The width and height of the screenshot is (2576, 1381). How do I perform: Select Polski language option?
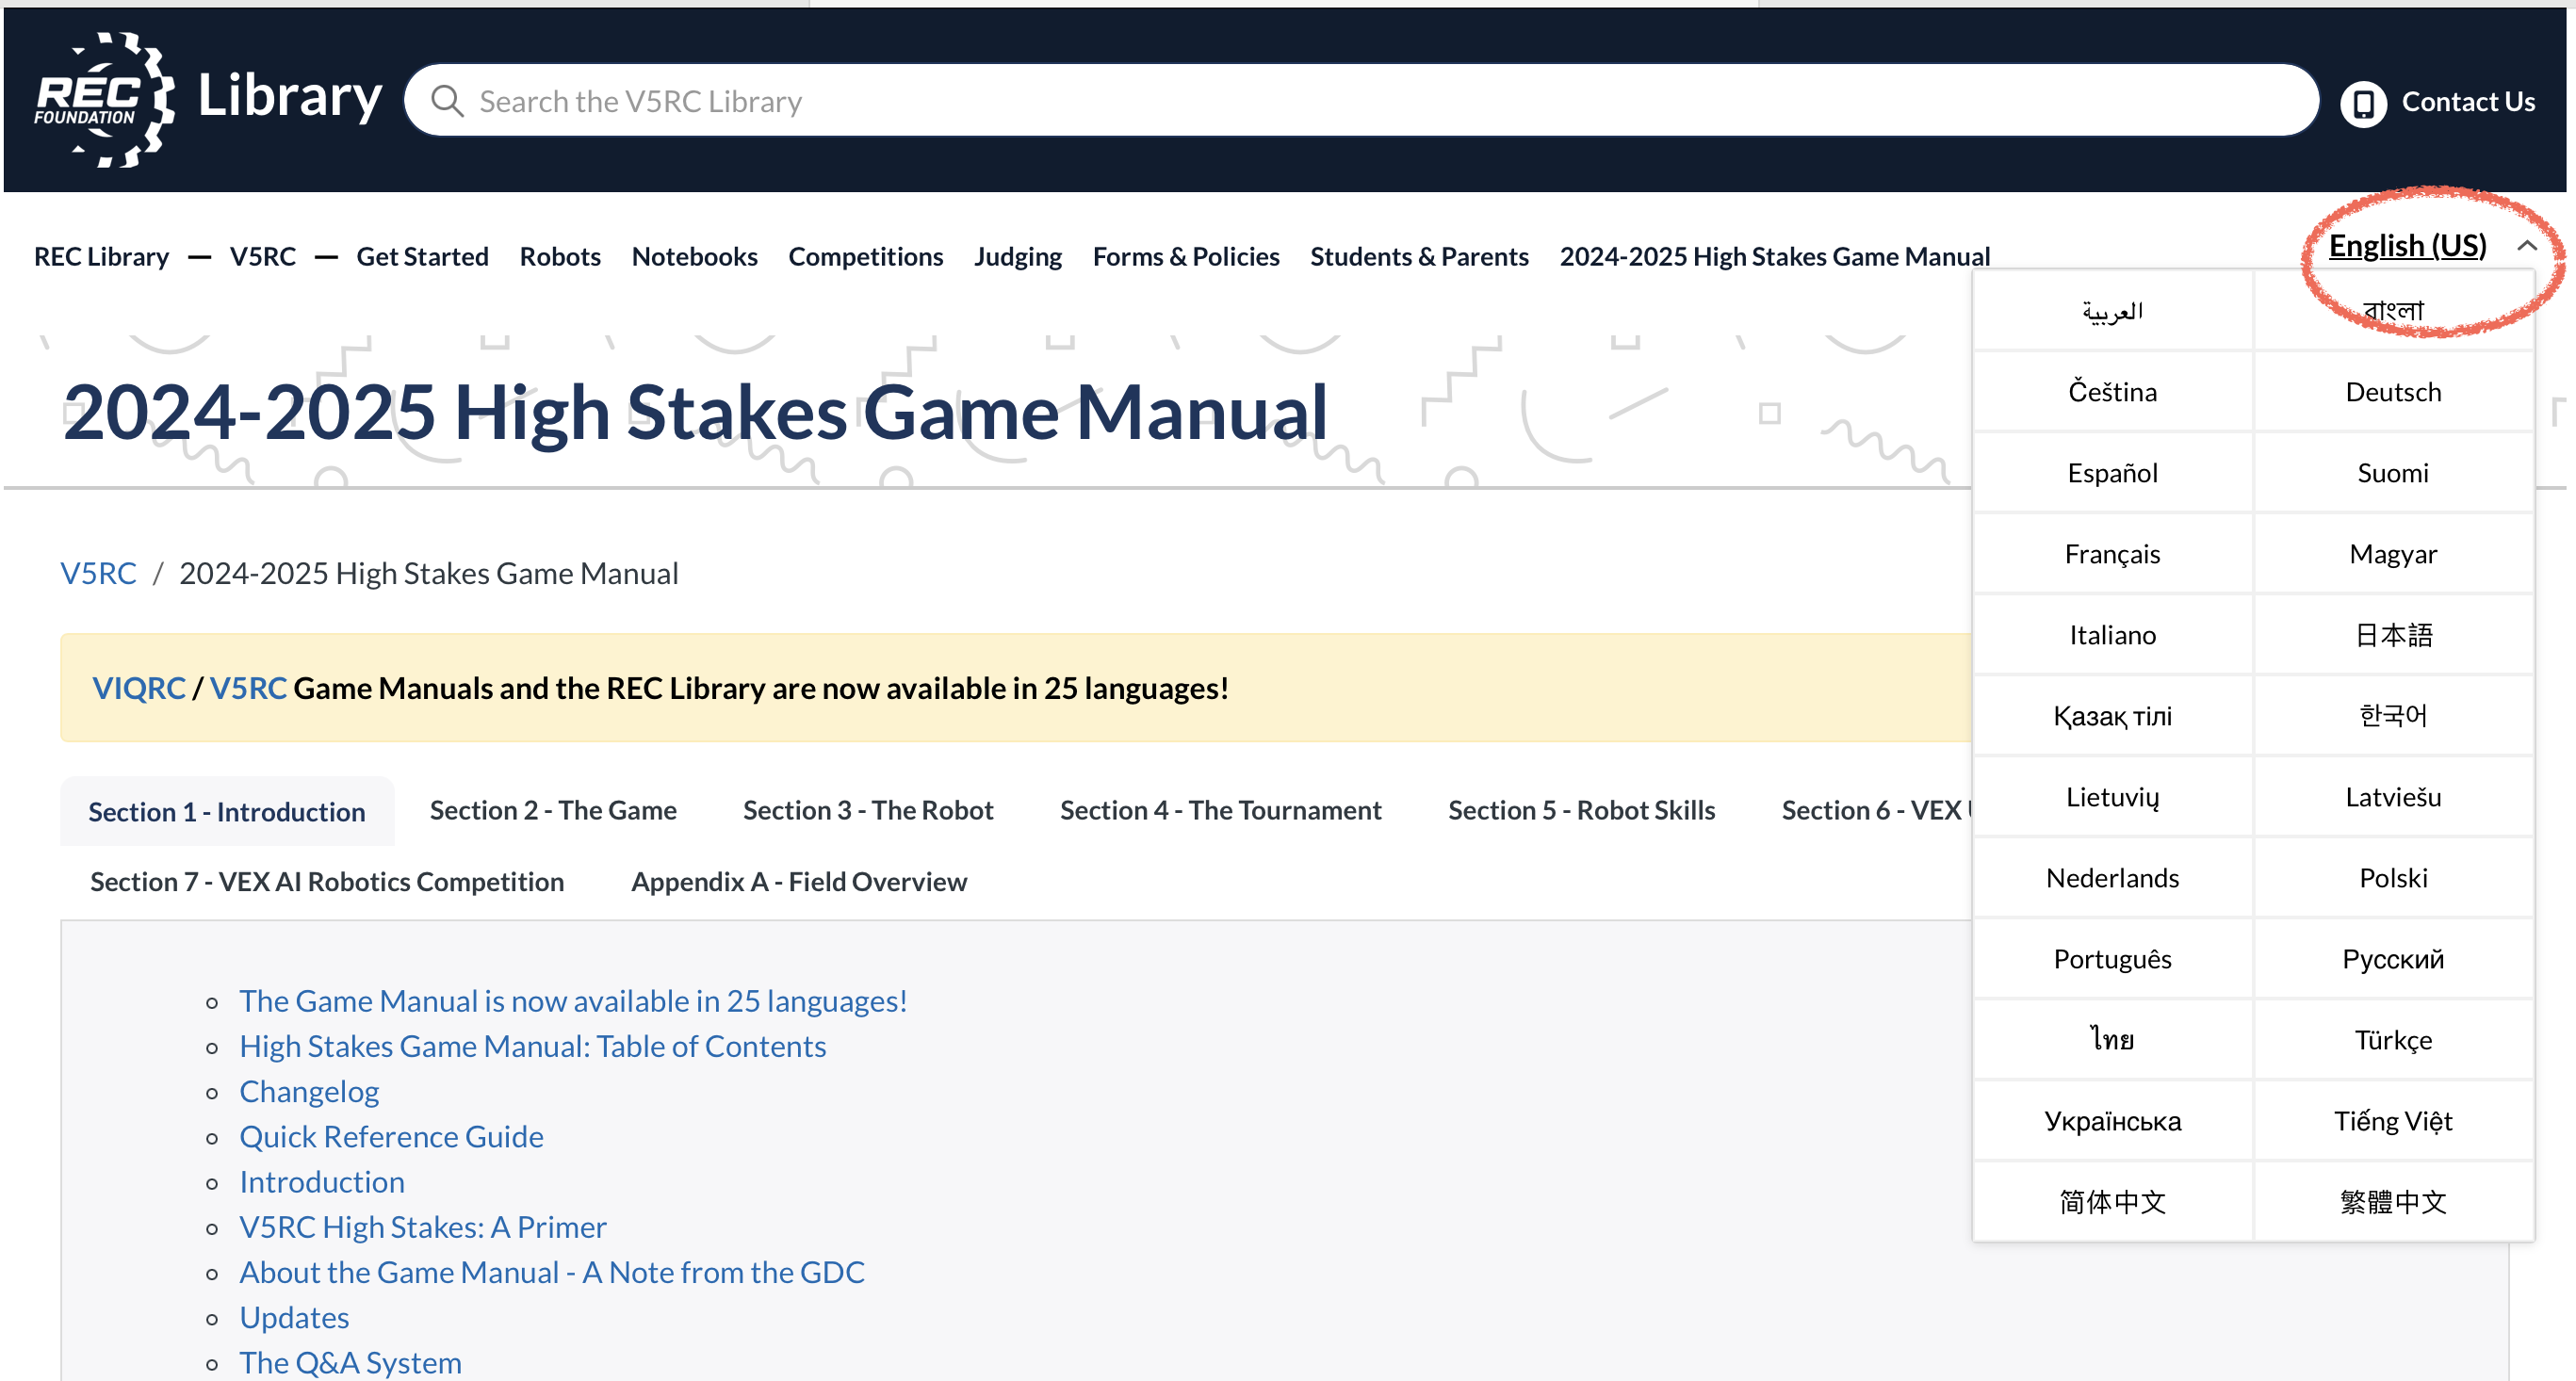click(2393, 878)
